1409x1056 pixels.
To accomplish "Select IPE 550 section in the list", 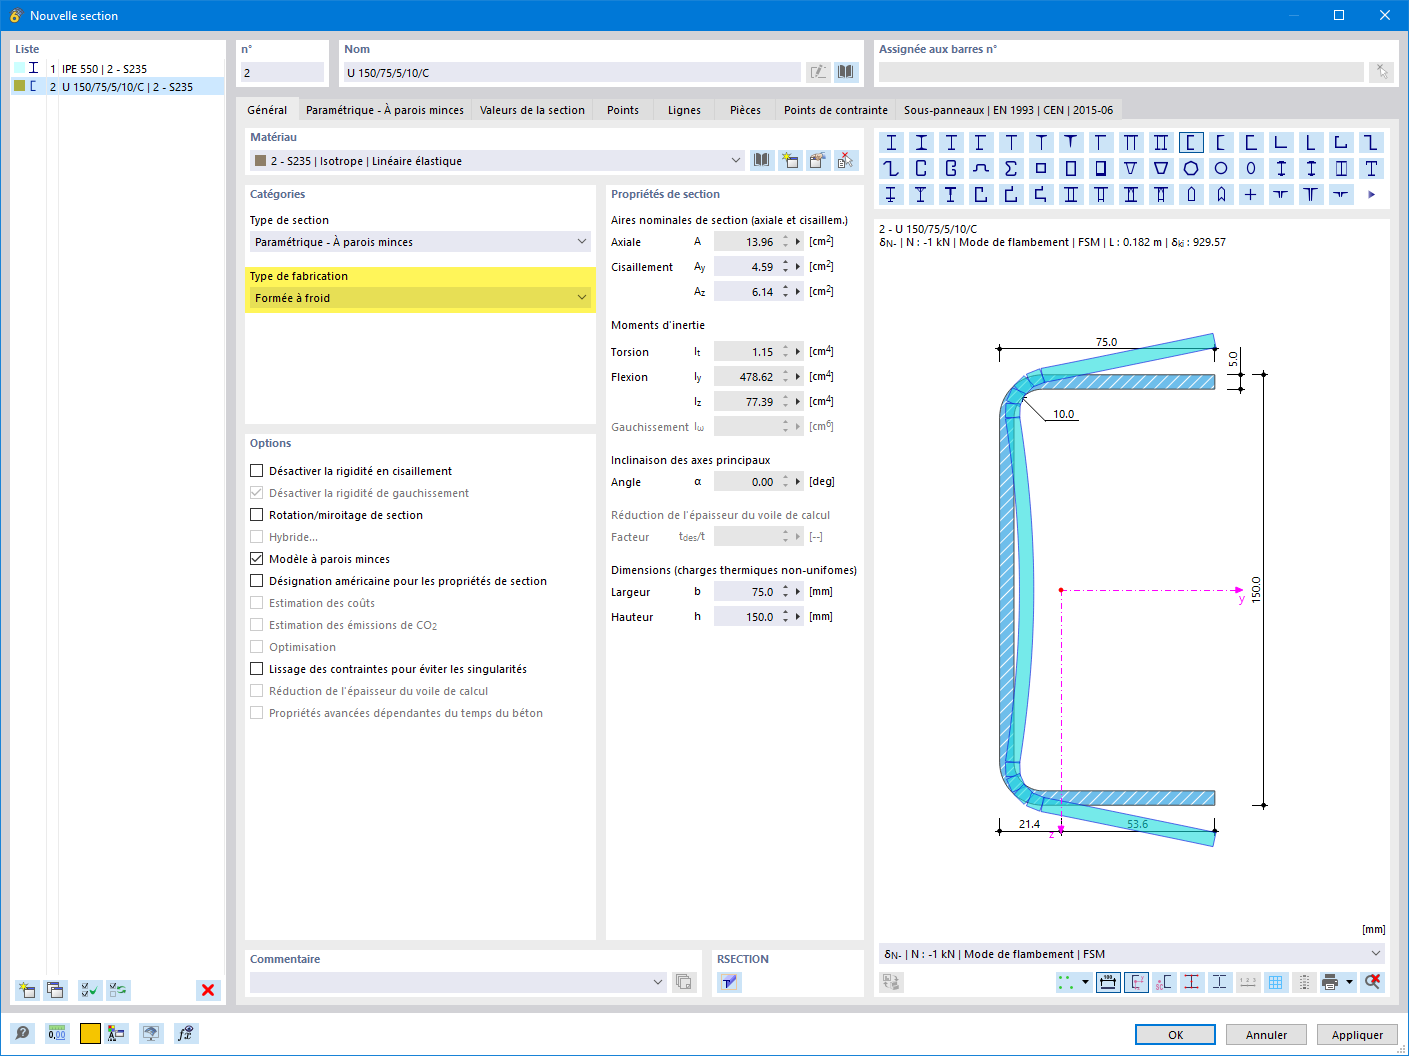I will pyautogui.click(x=118, y=69).
